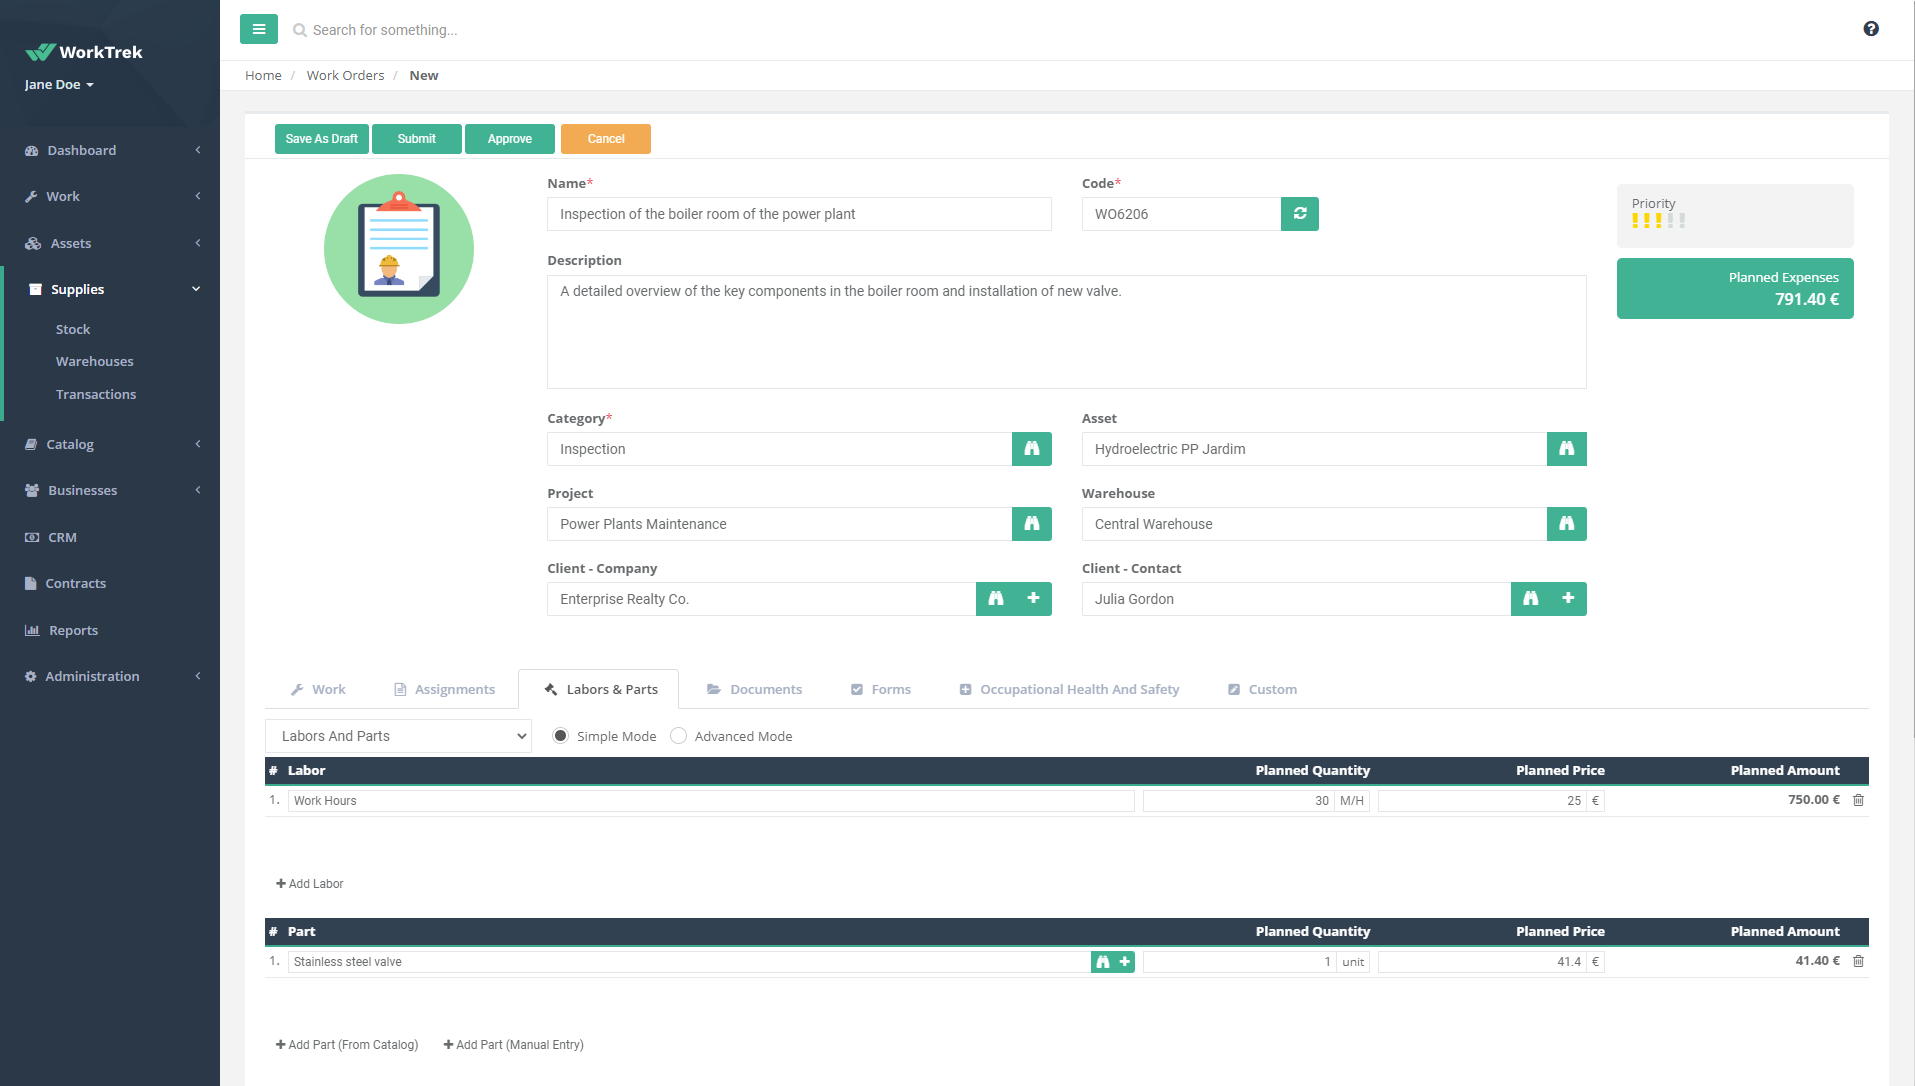Expand the Administration sidebar section
Image resolution: width=1915 pixels, height=1086 pixels.
(93, 676)
